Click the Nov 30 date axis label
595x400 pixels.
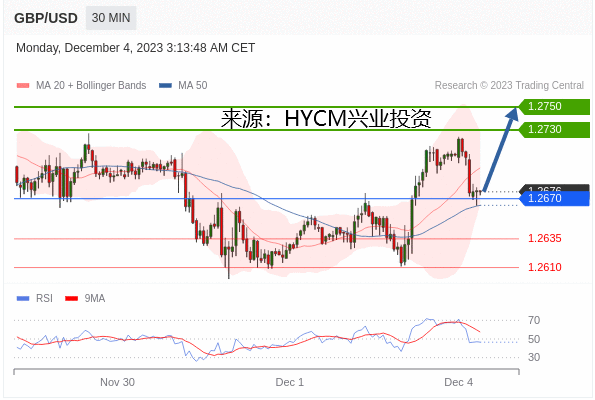(117, 382)
